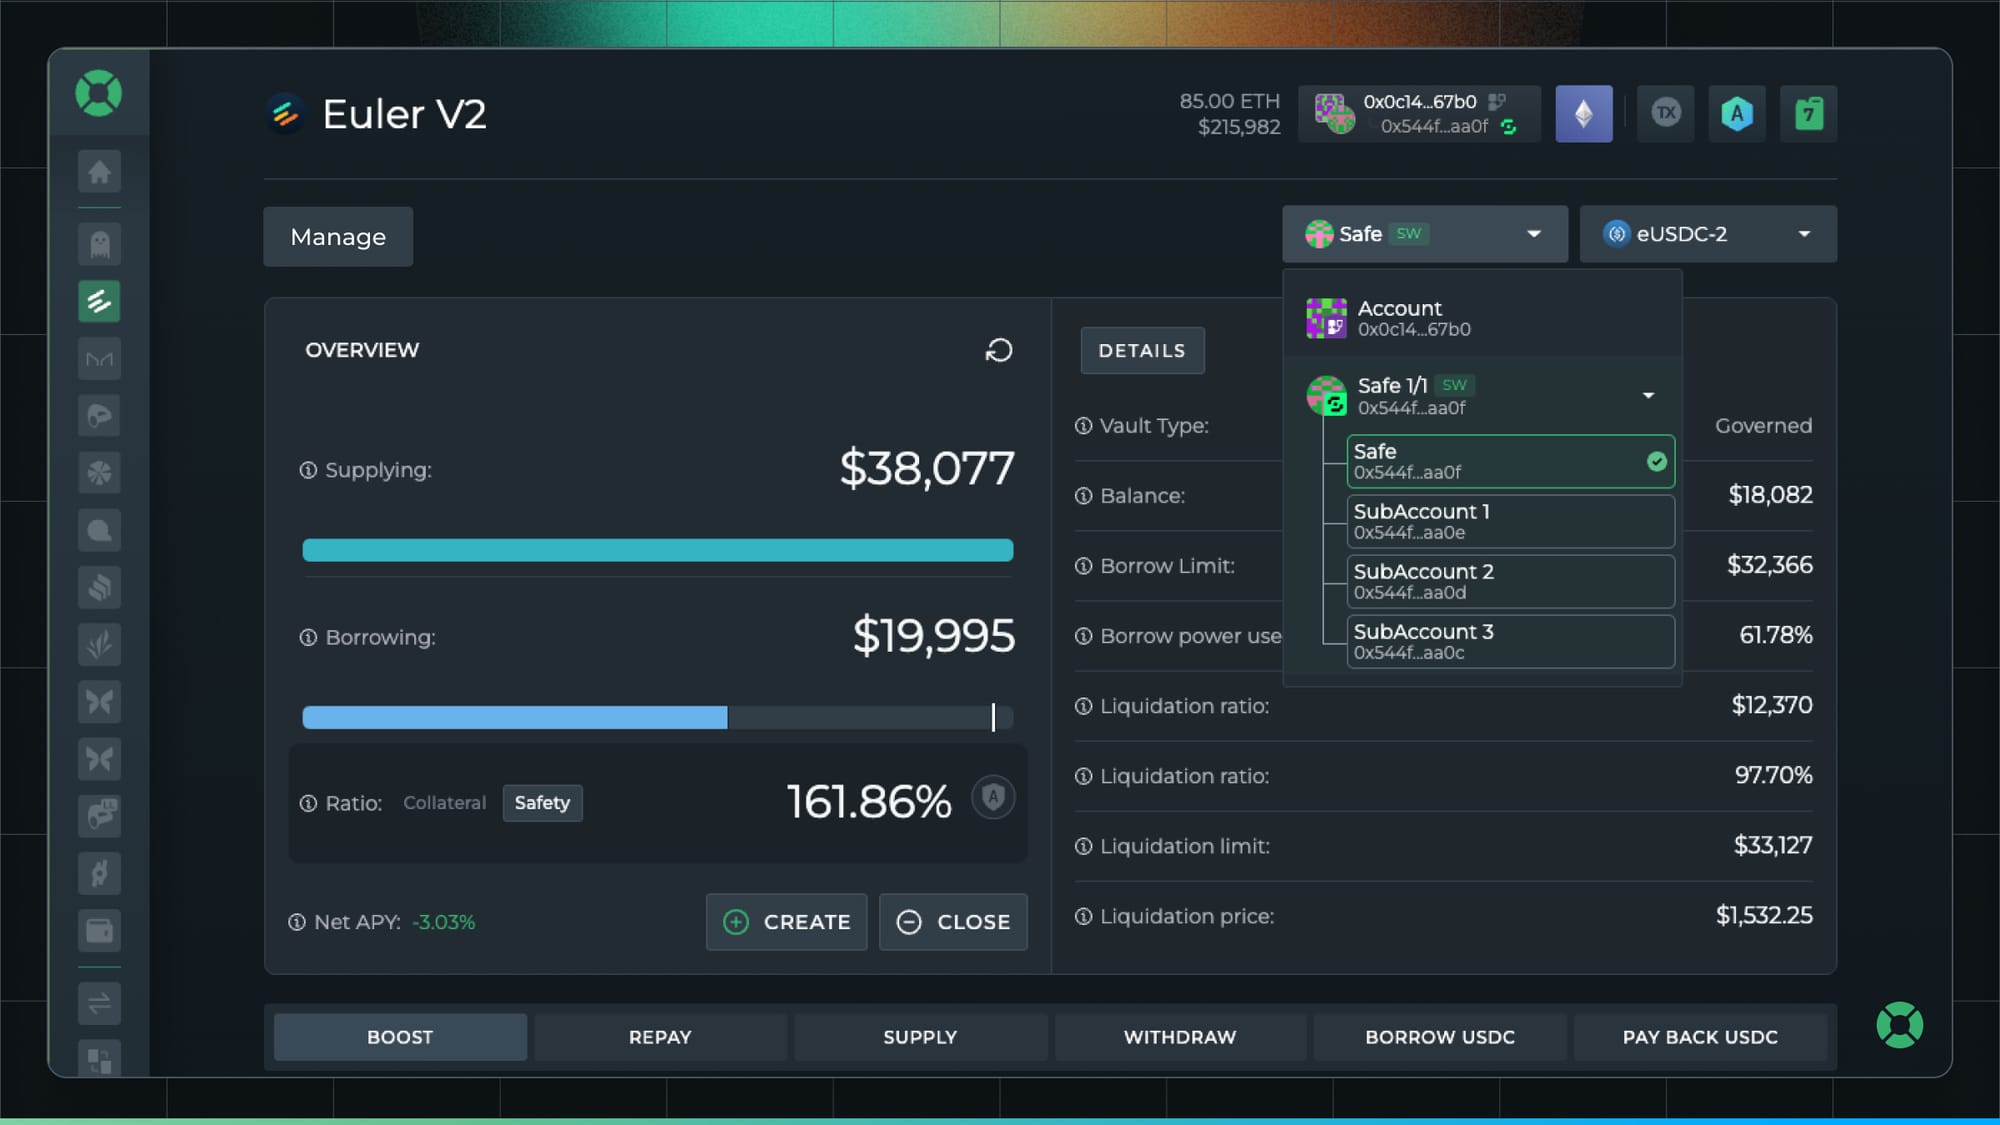
Task: Click the info icon beside Borrow Limit
Action: click(x=1083, y=566)
